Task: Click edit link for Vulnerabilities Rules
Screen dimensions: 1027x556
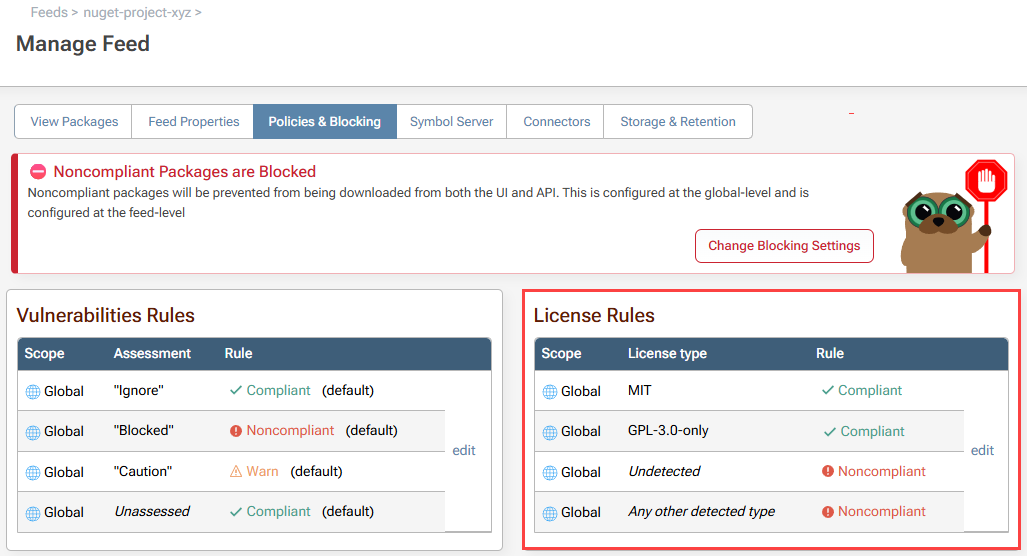Action: point(464,451)
